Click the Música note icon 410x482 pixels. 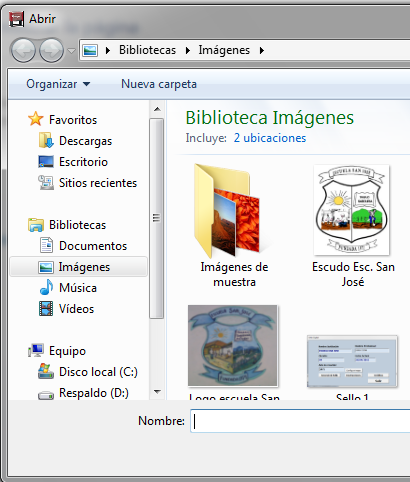tap(46, 287)
